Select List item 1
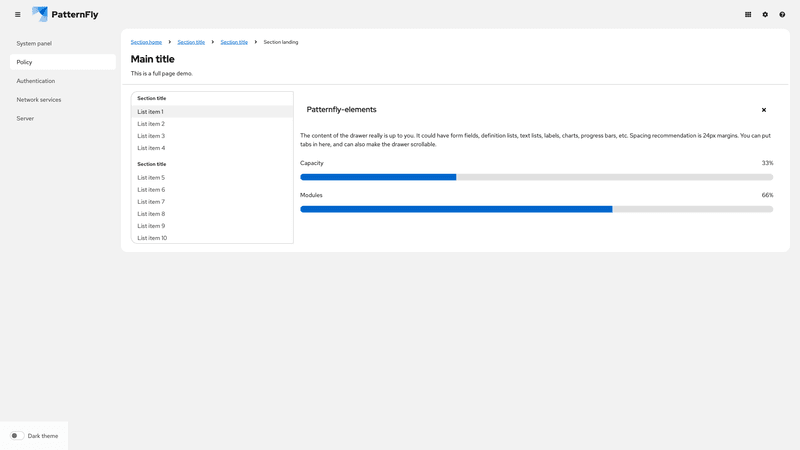The height and width of the screenshot is (450, 800). tap(150, 112)
